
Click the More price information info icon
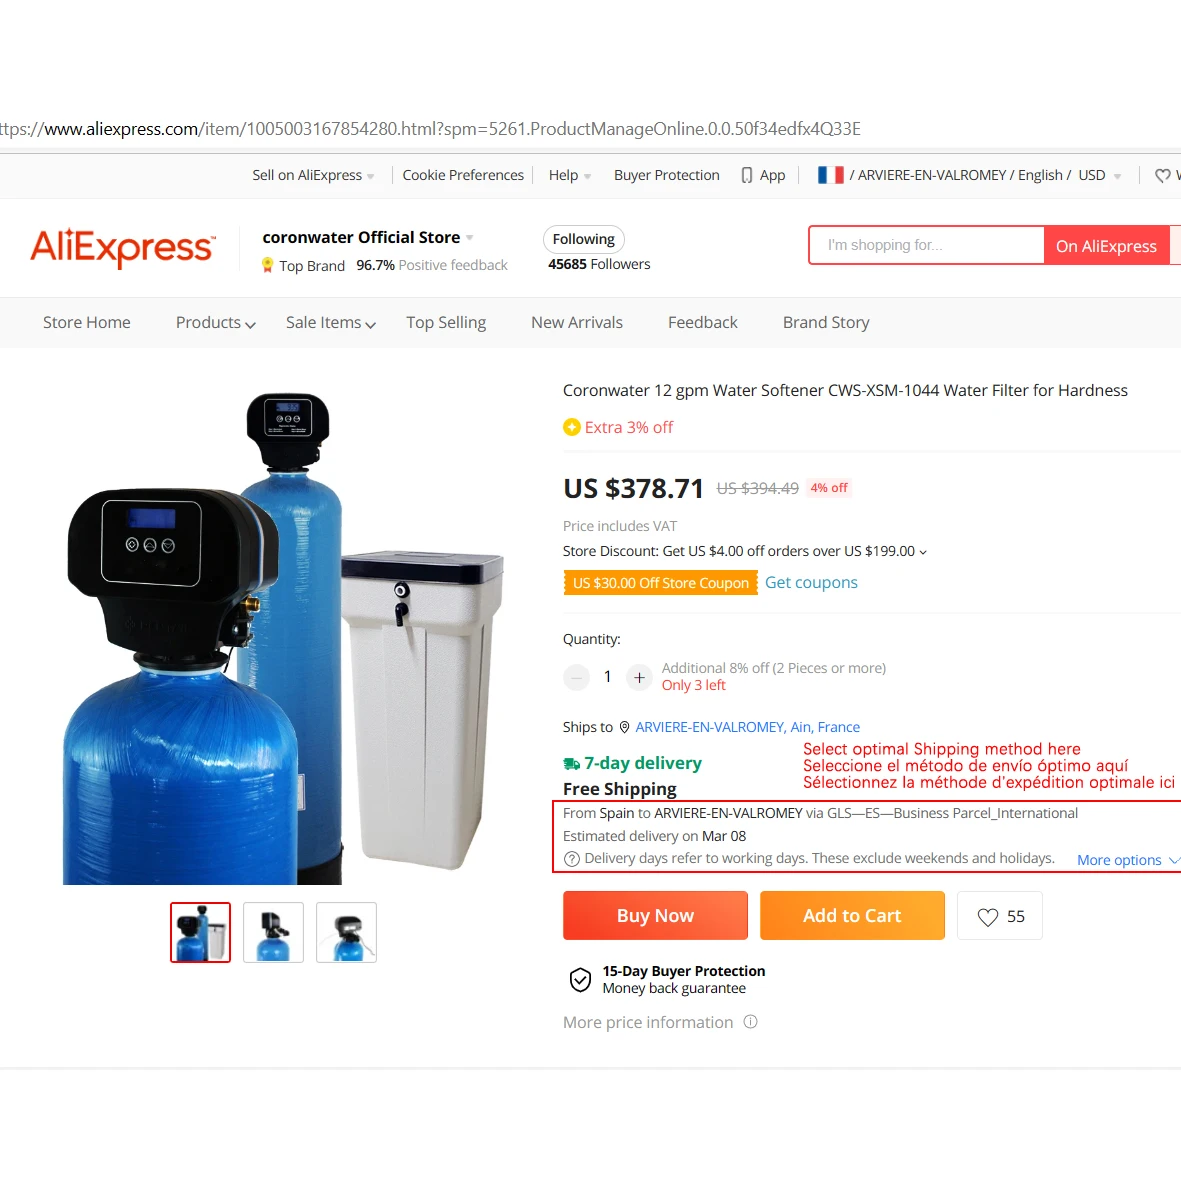pyautogui.click(x=750, y=1022)
